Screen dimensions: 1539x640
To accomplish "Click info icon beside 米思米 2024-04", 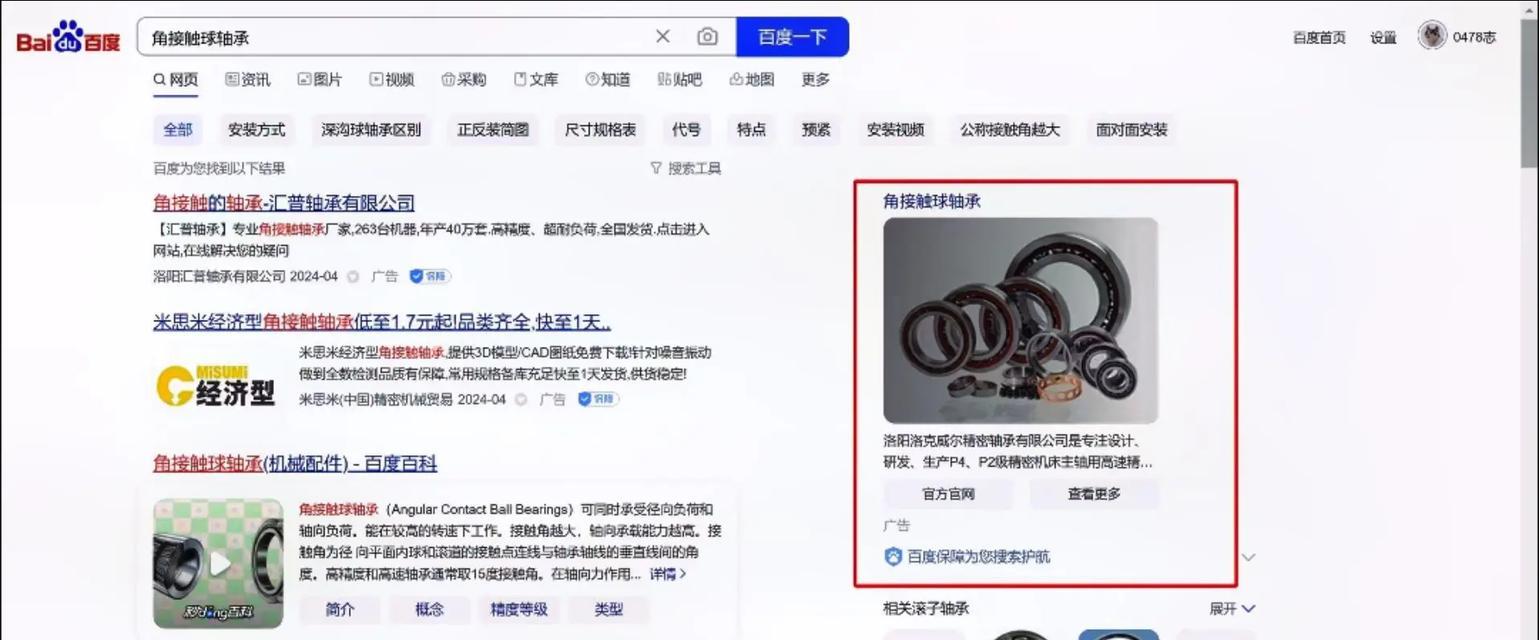I will (x=521, y=399).
